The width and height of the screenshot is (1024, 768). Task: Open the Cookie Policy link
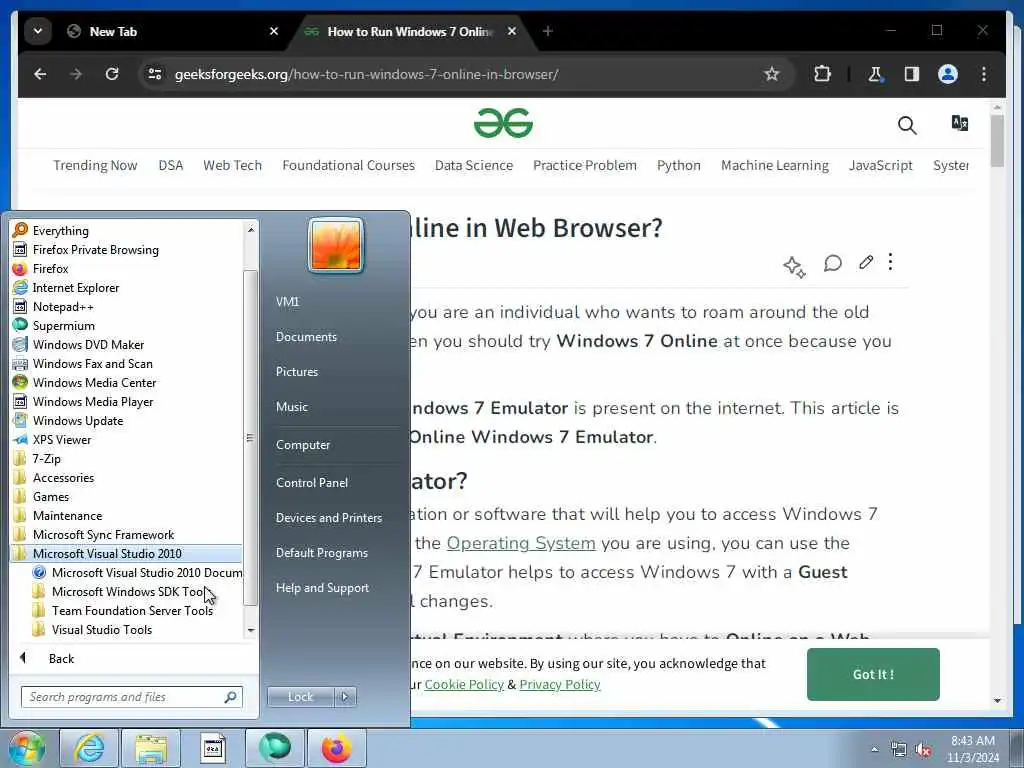click(x=464, y=684)
